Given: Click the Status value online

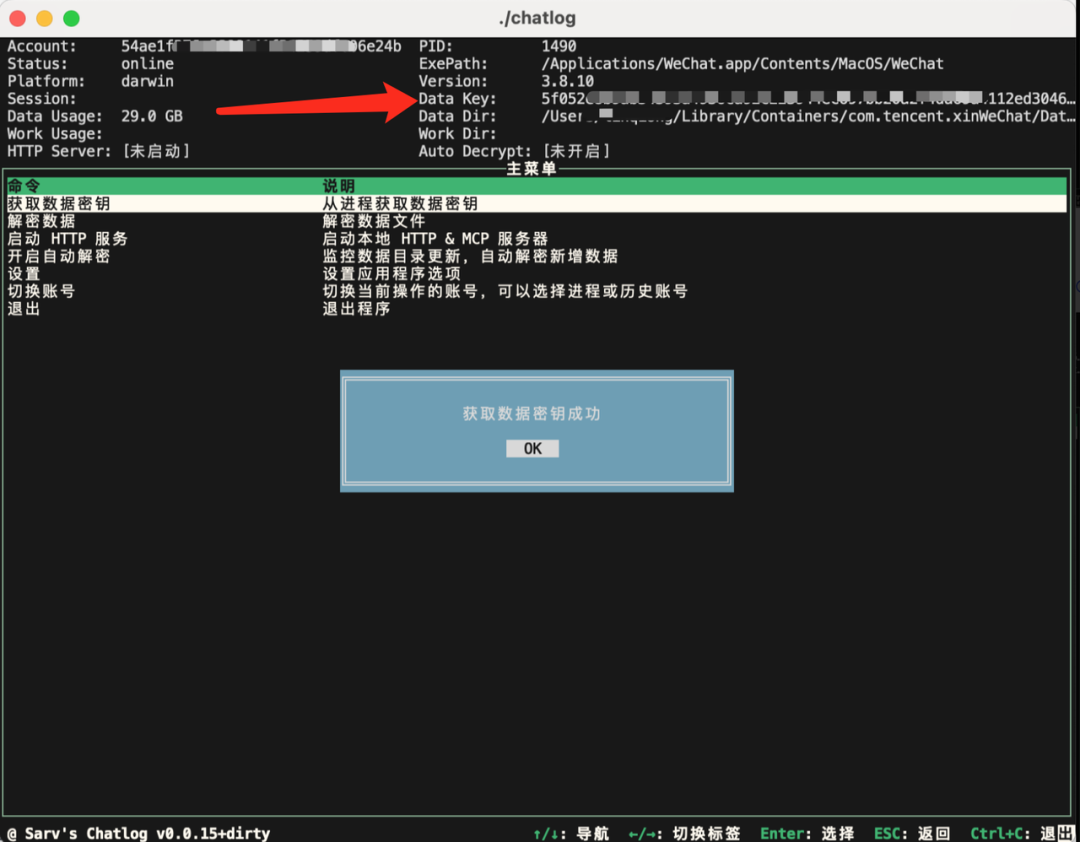Looking at the screenshot, I should coord(147,64).
